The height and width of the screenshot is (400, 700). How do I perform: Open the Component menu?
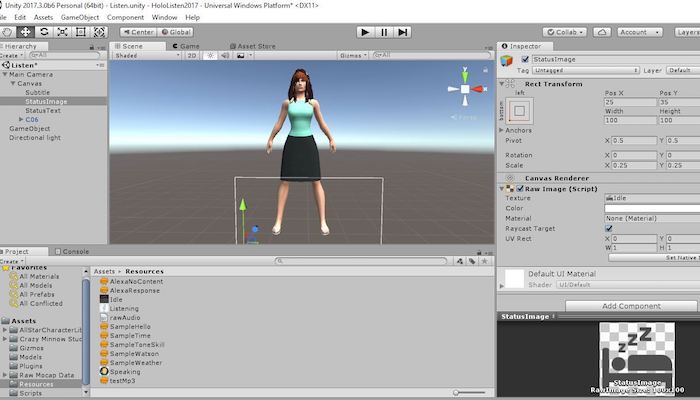click(x=125, y=17)
